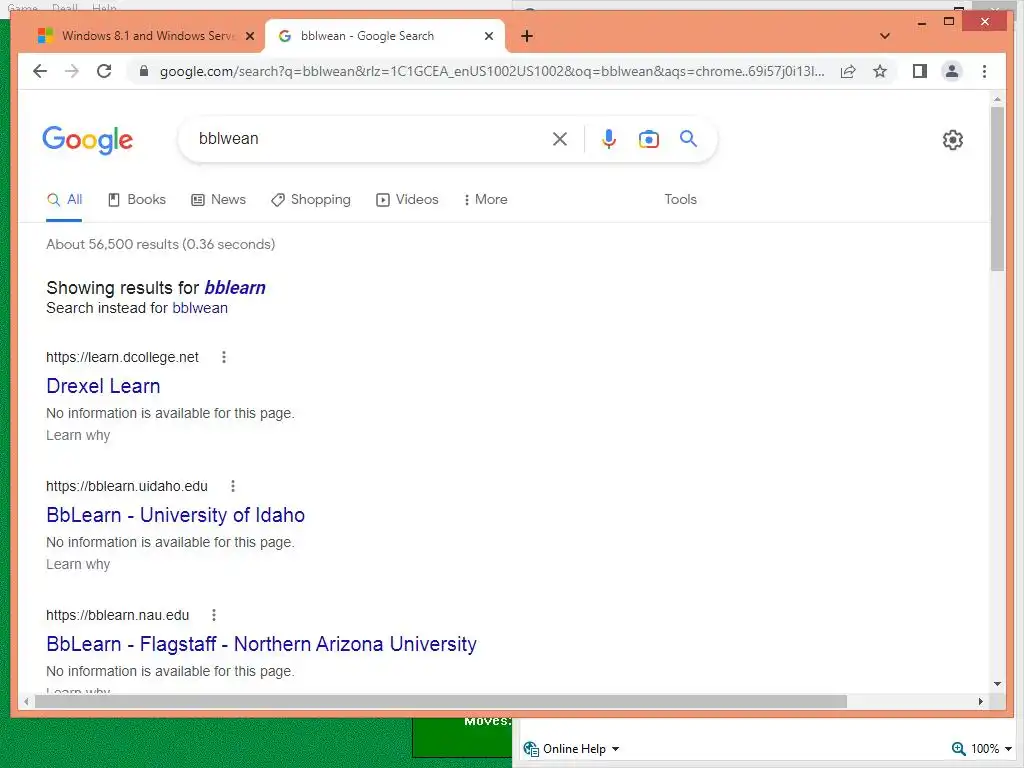Go back to the previous page
Viewport: 1024px width, 768px height.
(40, 71)
